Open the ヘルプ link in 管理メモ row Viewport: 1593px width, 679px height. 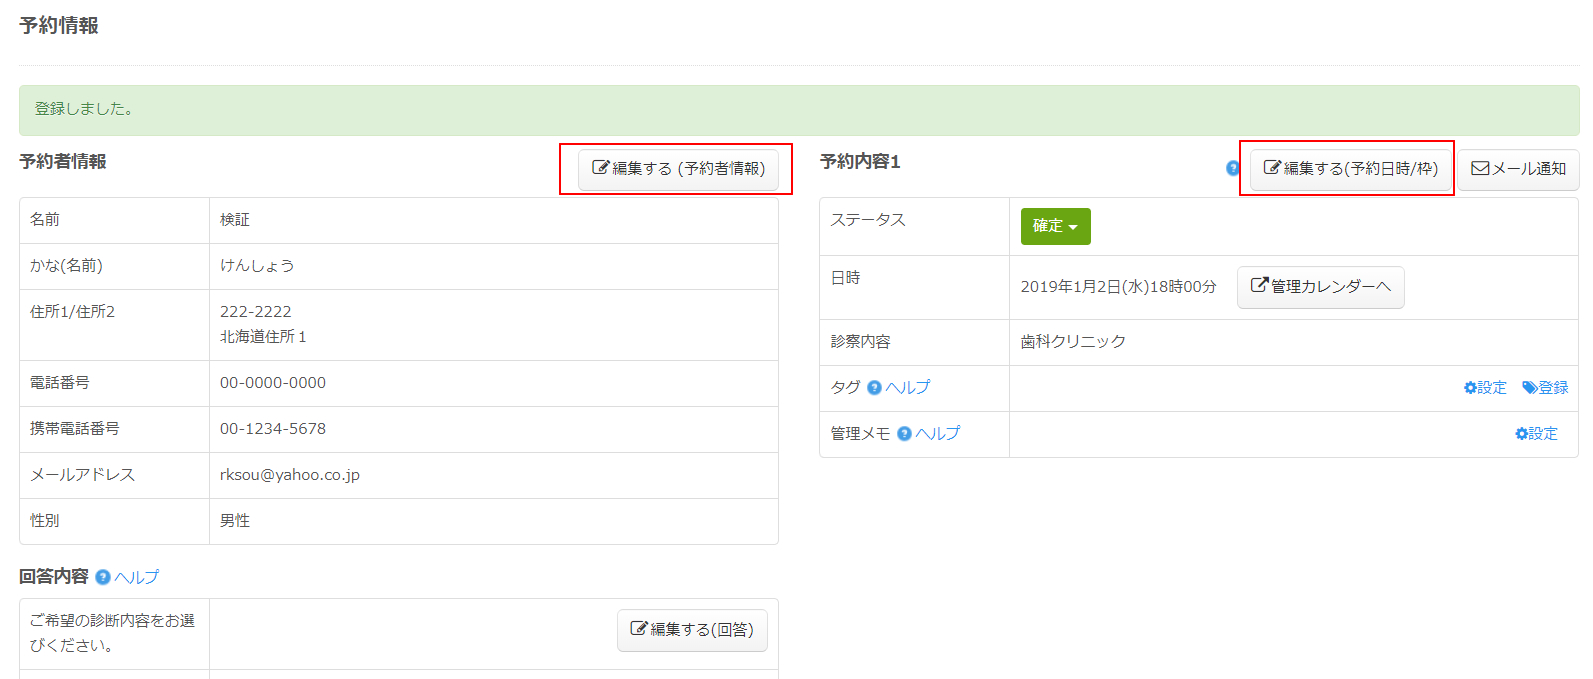[938, 434]
